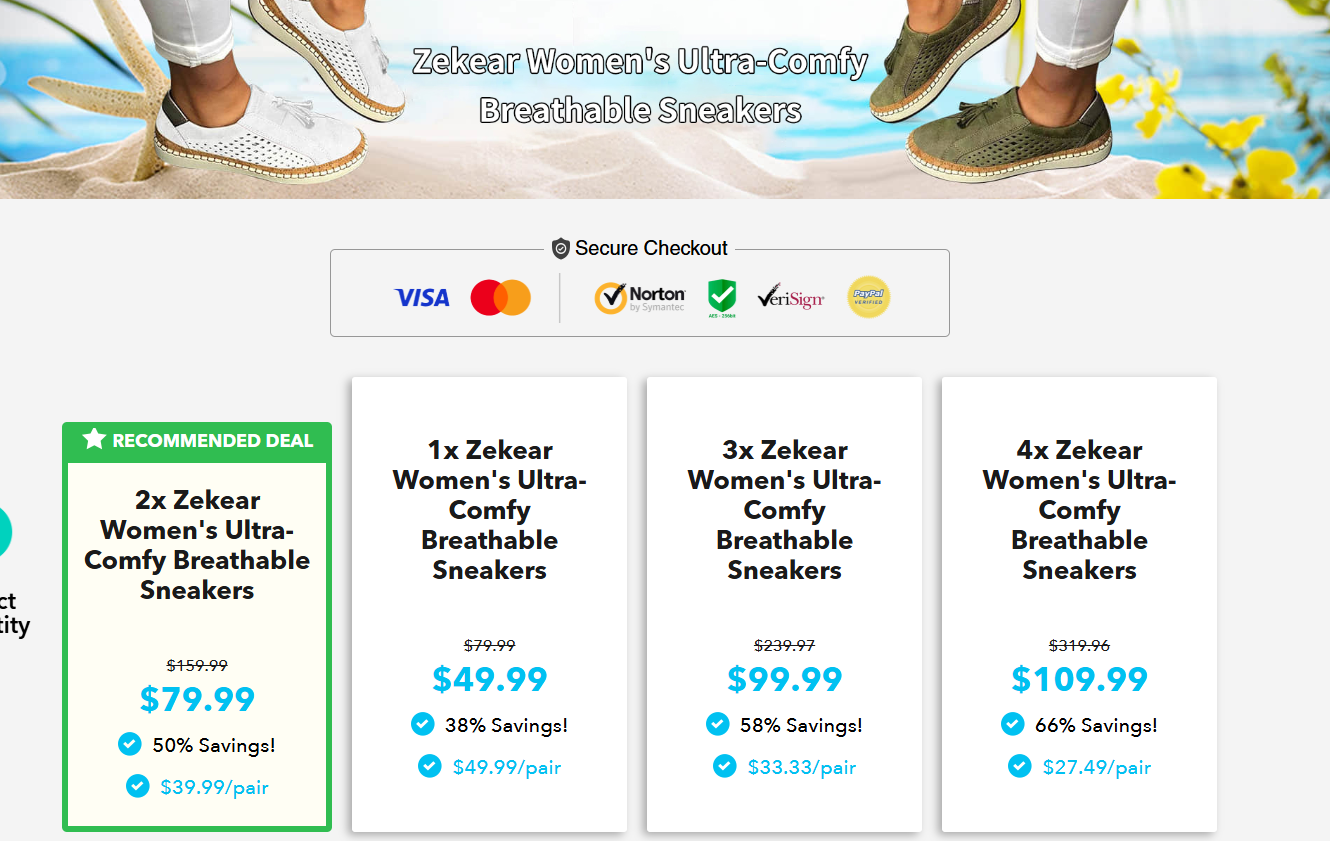
Task: Click the checkmark beside 38% Savings
Action: click(x=423, y=724)
